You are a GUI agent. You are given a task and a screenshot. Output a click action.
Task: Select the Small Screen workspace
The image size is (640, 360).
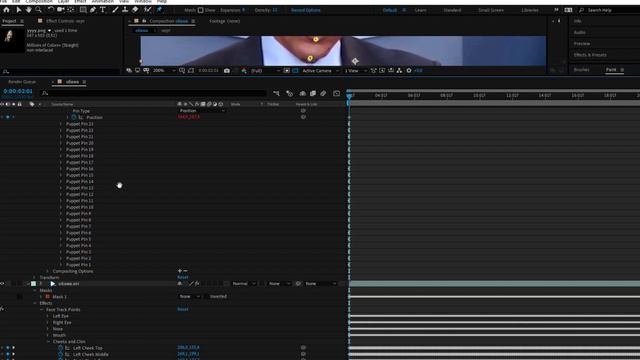click(491, 10)
